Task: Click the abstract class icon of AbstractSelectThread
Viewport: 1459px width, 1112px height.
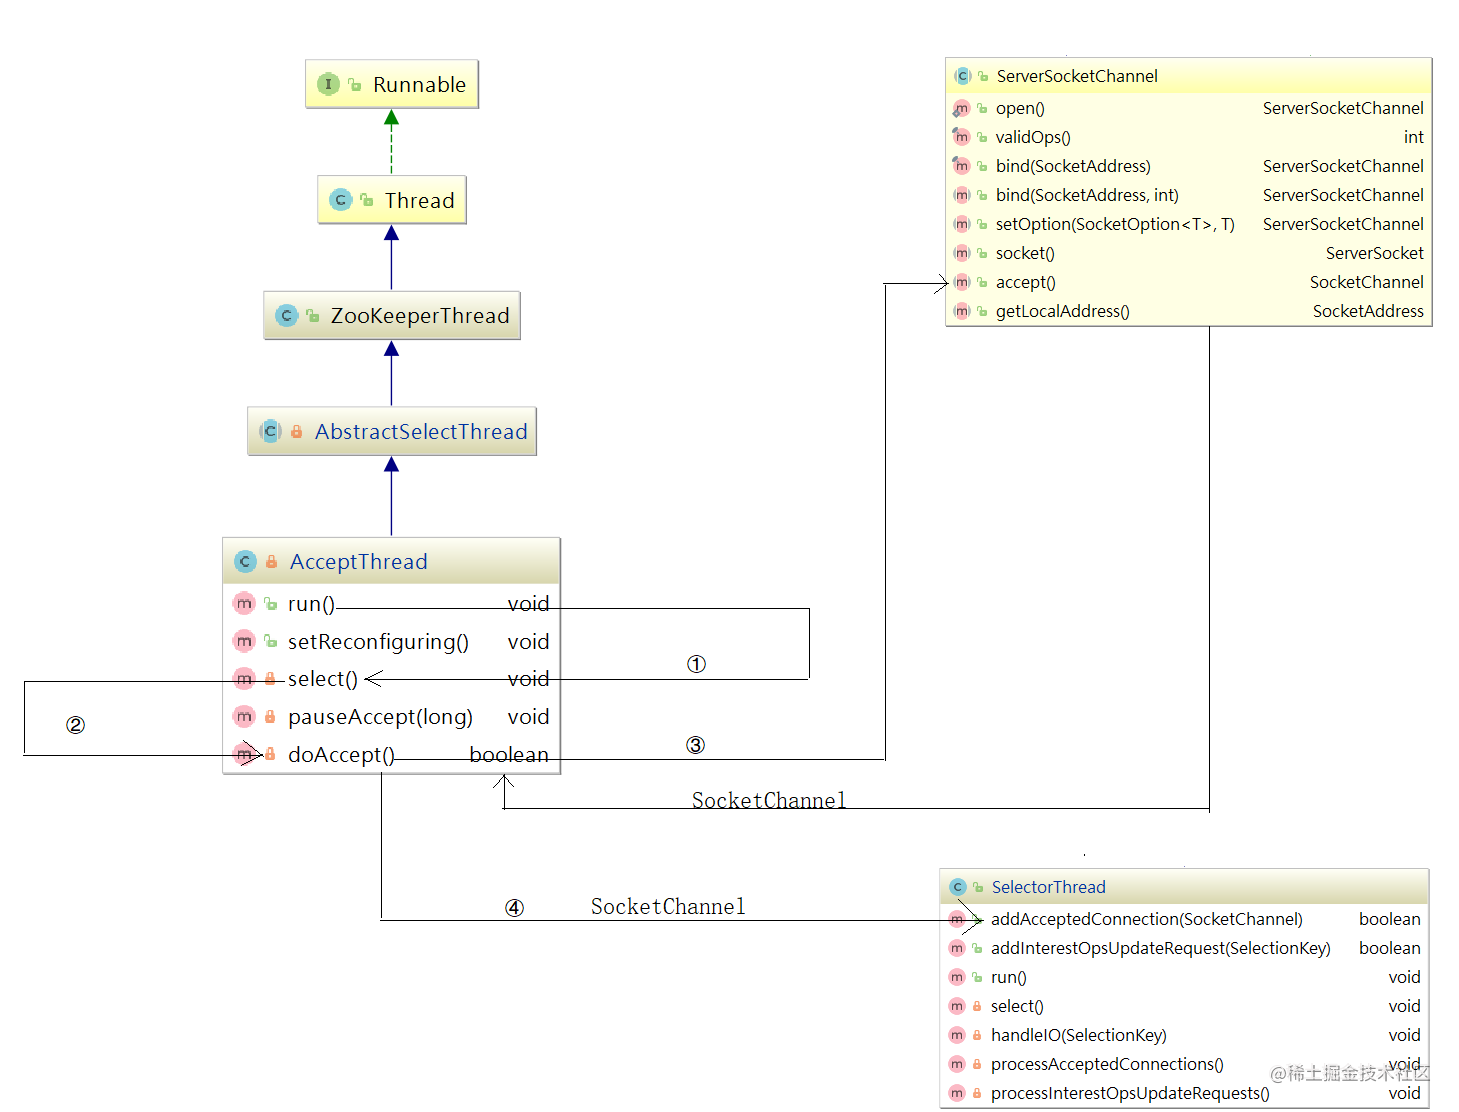Action: coord(270,431)
